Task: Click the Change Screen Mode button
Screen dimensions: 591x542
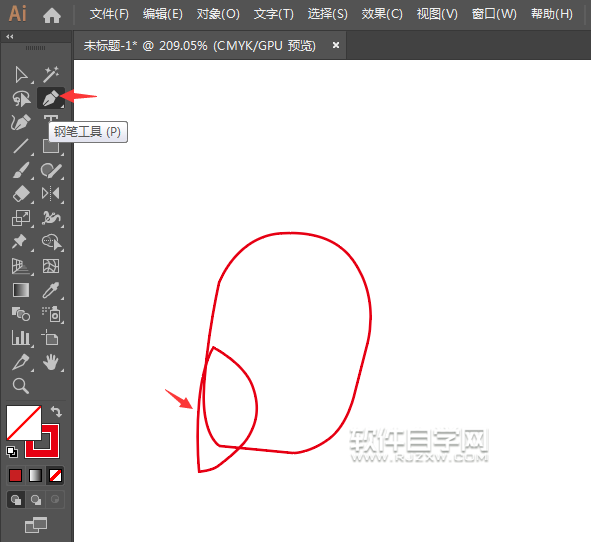Action: (x=36, y=525)
